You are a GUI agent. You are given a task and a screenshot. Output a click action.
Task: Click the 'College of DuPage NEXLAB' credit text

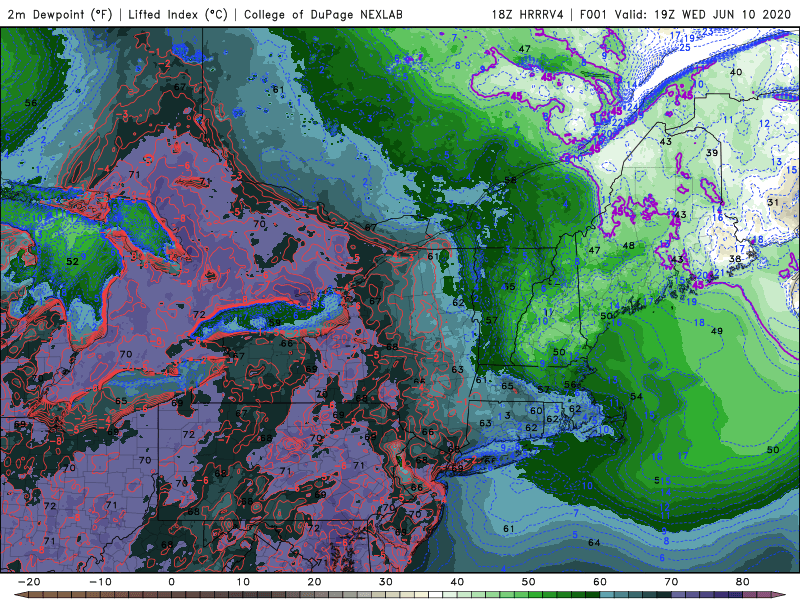click(323, 14)
